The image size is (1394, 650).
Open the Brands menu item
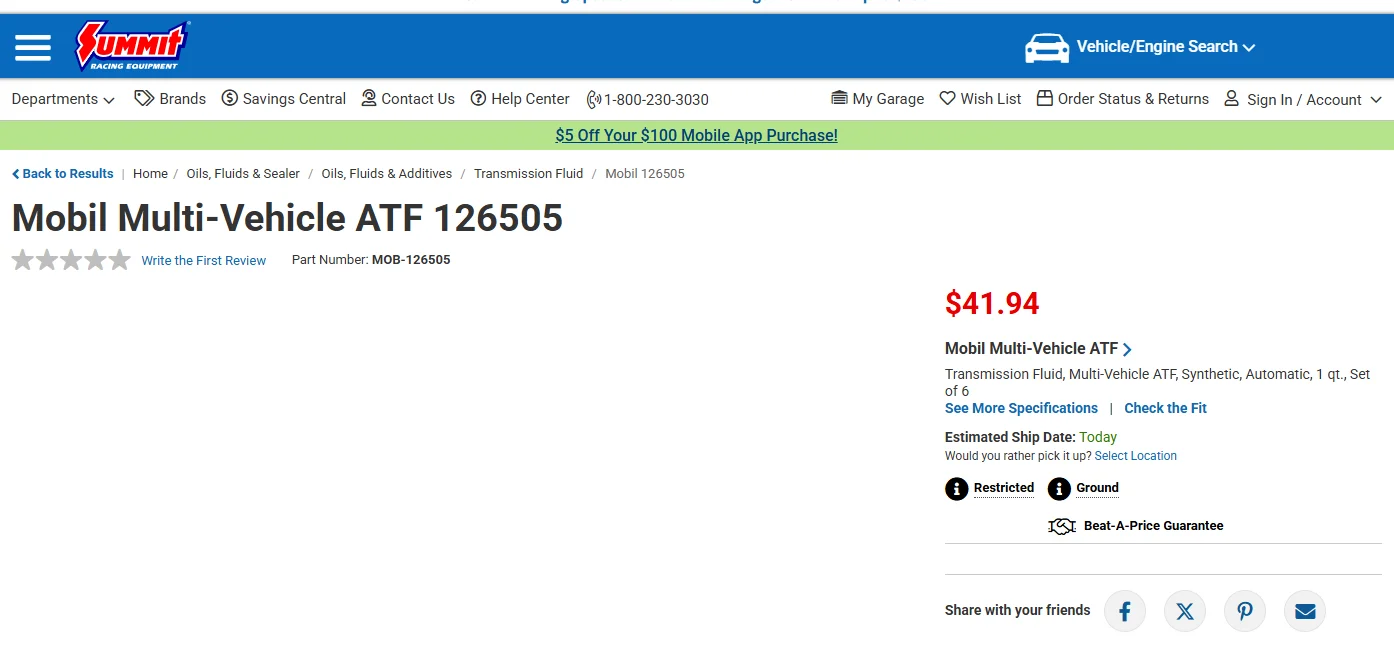(x=170, y=99)
